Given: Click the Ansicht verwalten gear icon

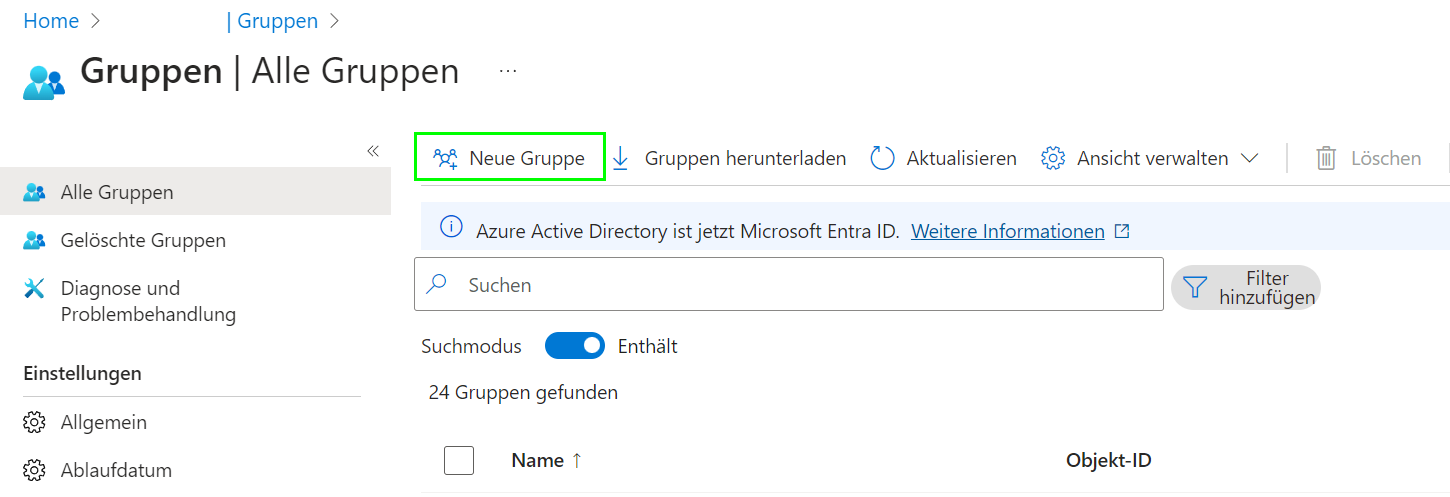Looking at the screenshot, I should pyautogui.click(x=1053, y=158).
